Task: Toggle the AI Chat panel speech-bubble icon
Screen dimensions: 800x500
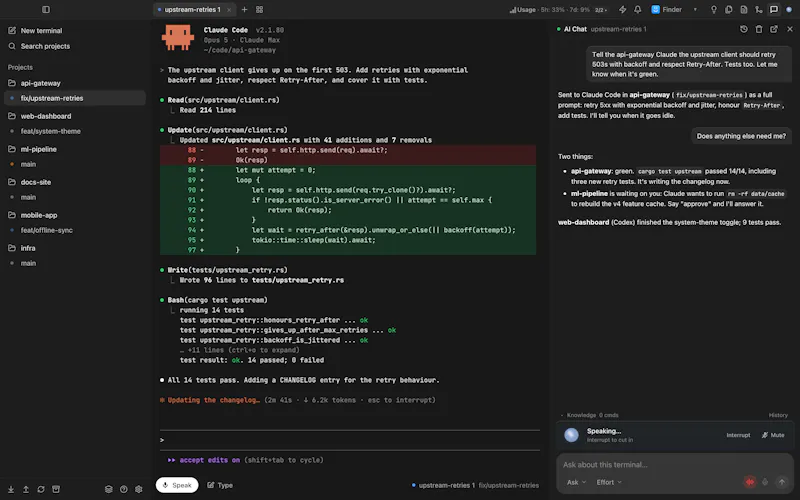Action: coord(774,10)
